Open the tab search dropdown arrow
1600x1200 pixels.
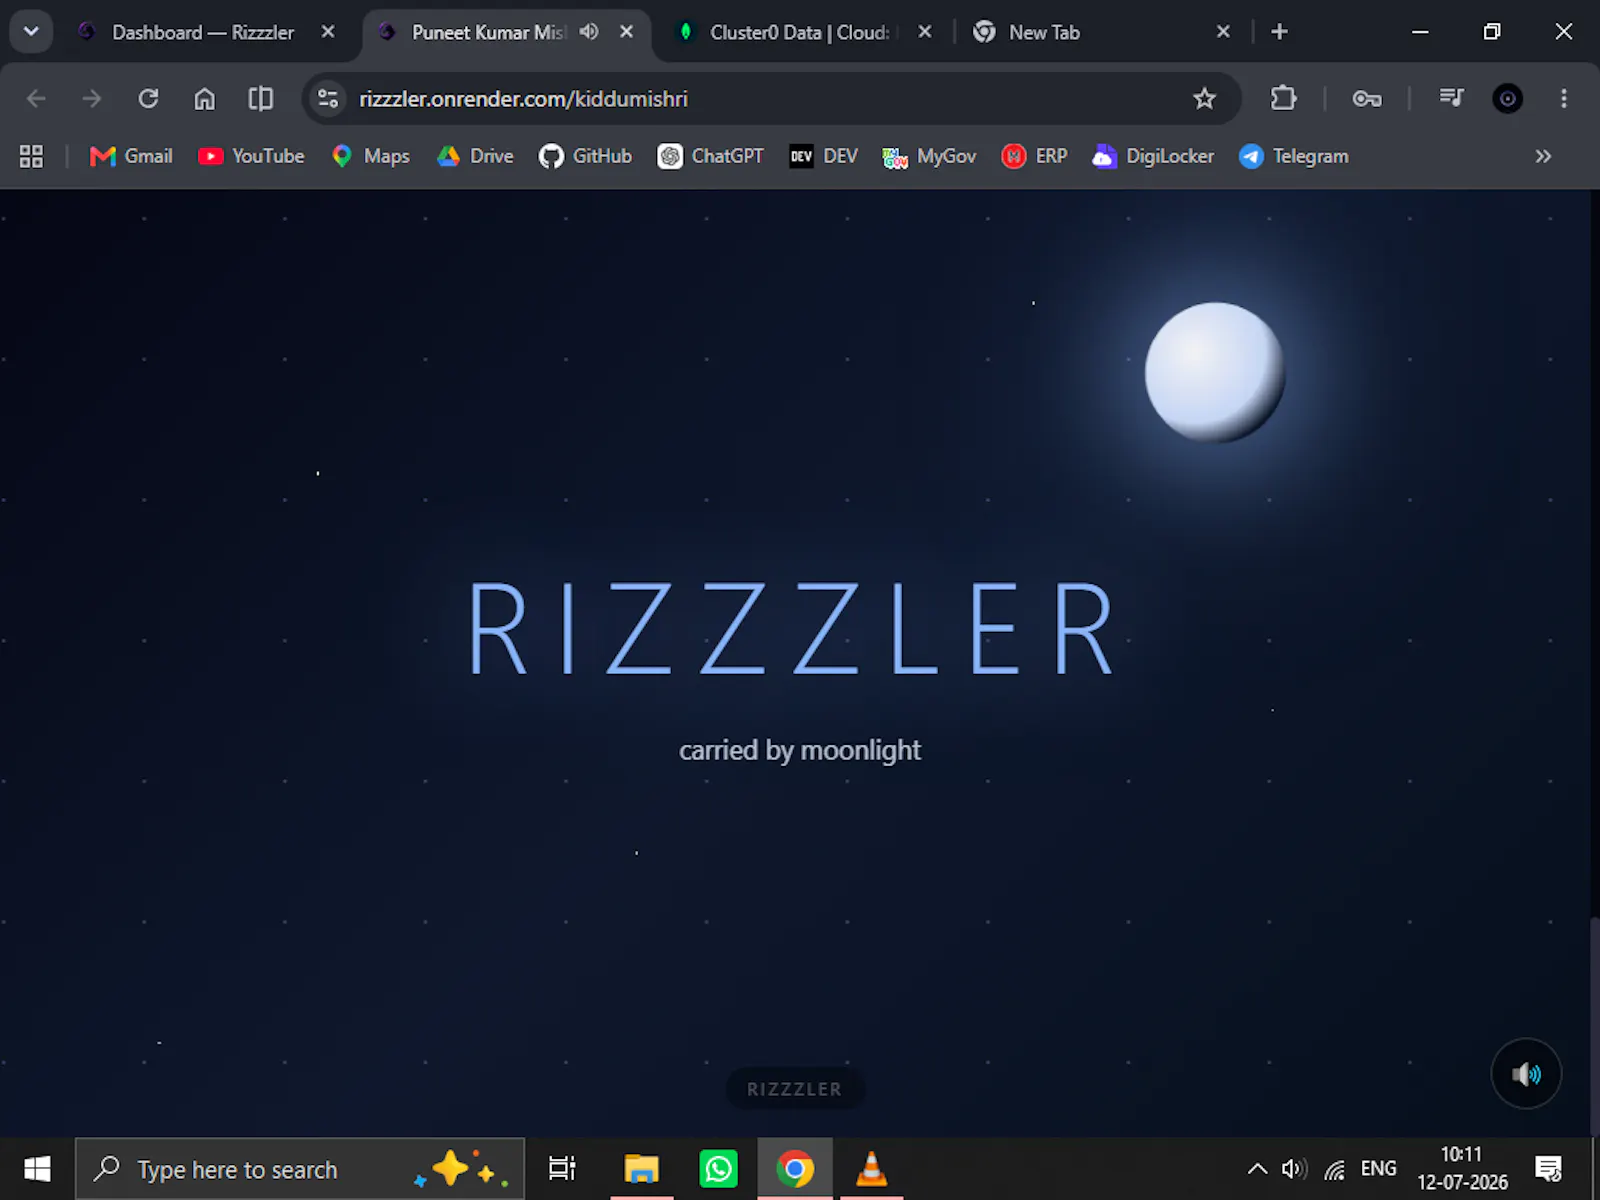click(x=31, y=32)
